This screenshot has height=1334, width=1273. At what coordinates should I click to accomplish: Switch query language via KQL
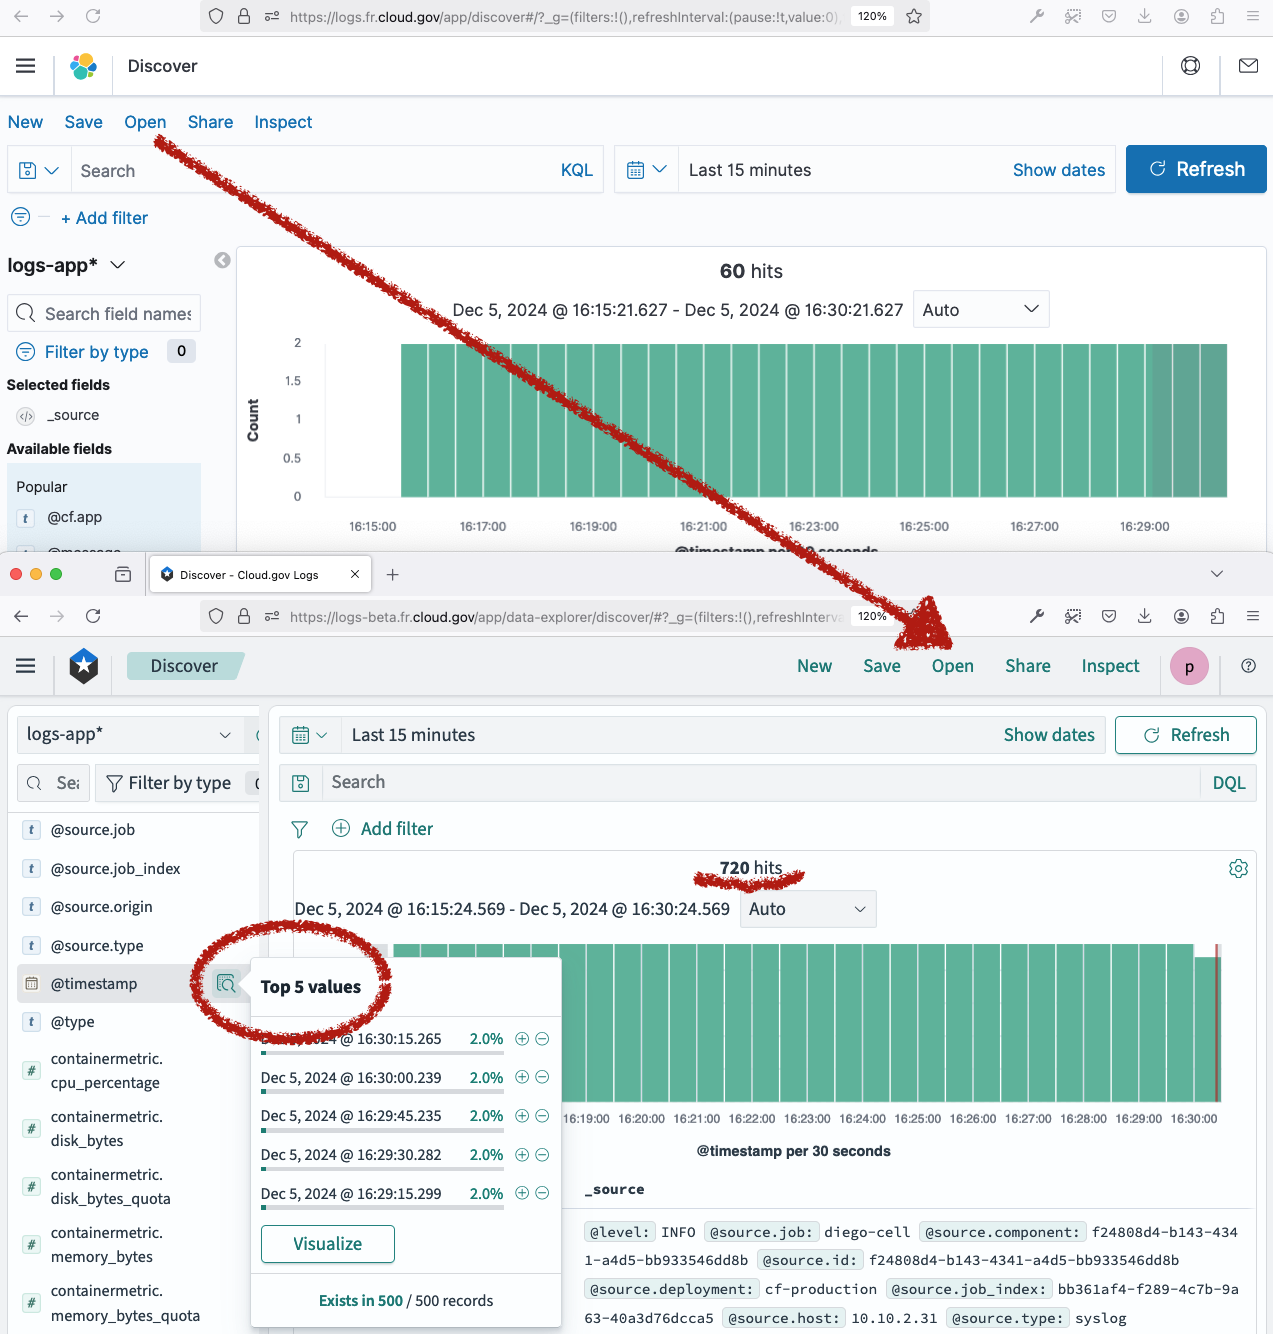pyautogui.click(x=577, y=170)
